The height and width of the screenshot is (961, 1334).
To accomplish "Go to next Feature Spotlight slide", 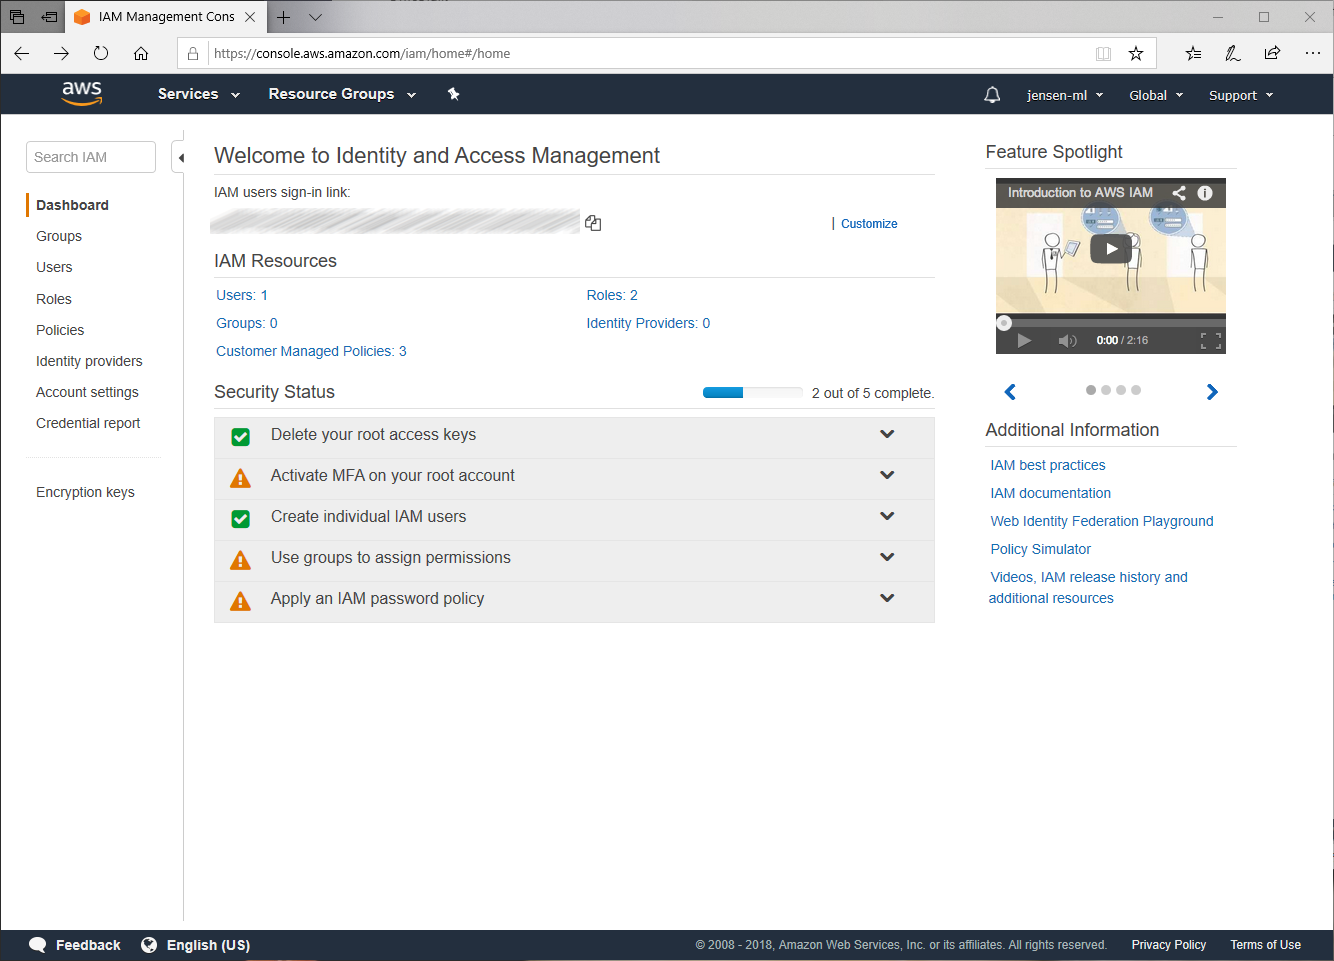I will coord(1212,392).
